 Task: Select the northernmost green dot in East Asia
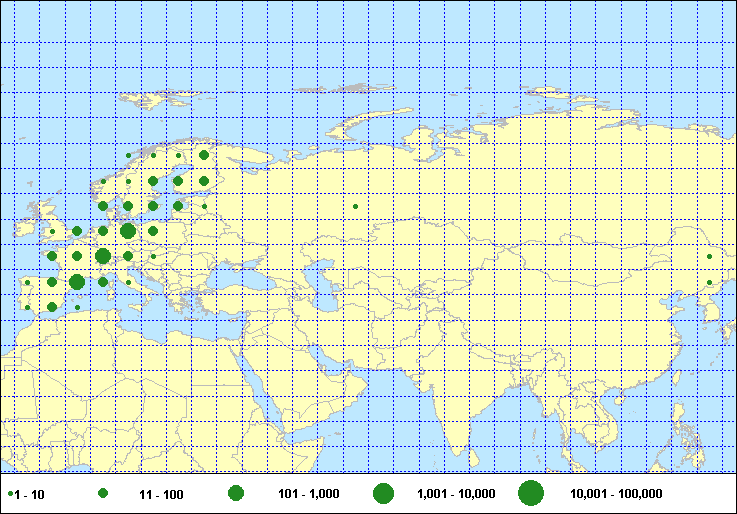[709, 257]
